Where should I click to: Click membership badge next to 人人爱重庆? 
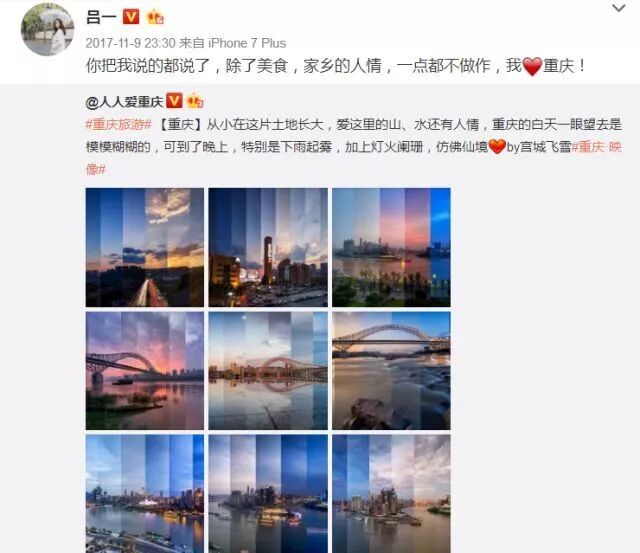[x=195, y=100]
